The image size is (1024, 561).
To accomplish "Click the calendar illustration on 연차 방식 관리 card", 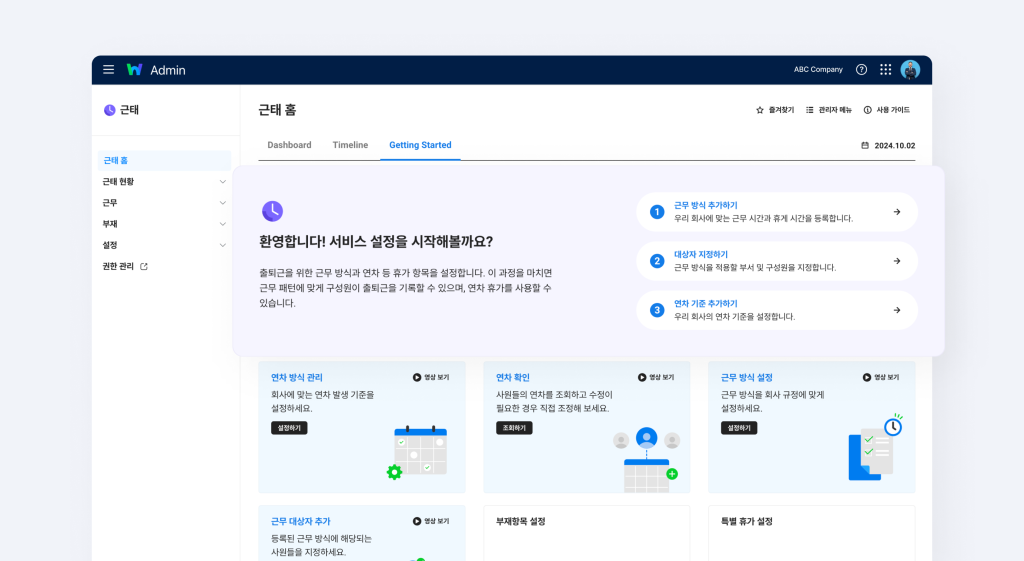I will (x=418, y=453).
